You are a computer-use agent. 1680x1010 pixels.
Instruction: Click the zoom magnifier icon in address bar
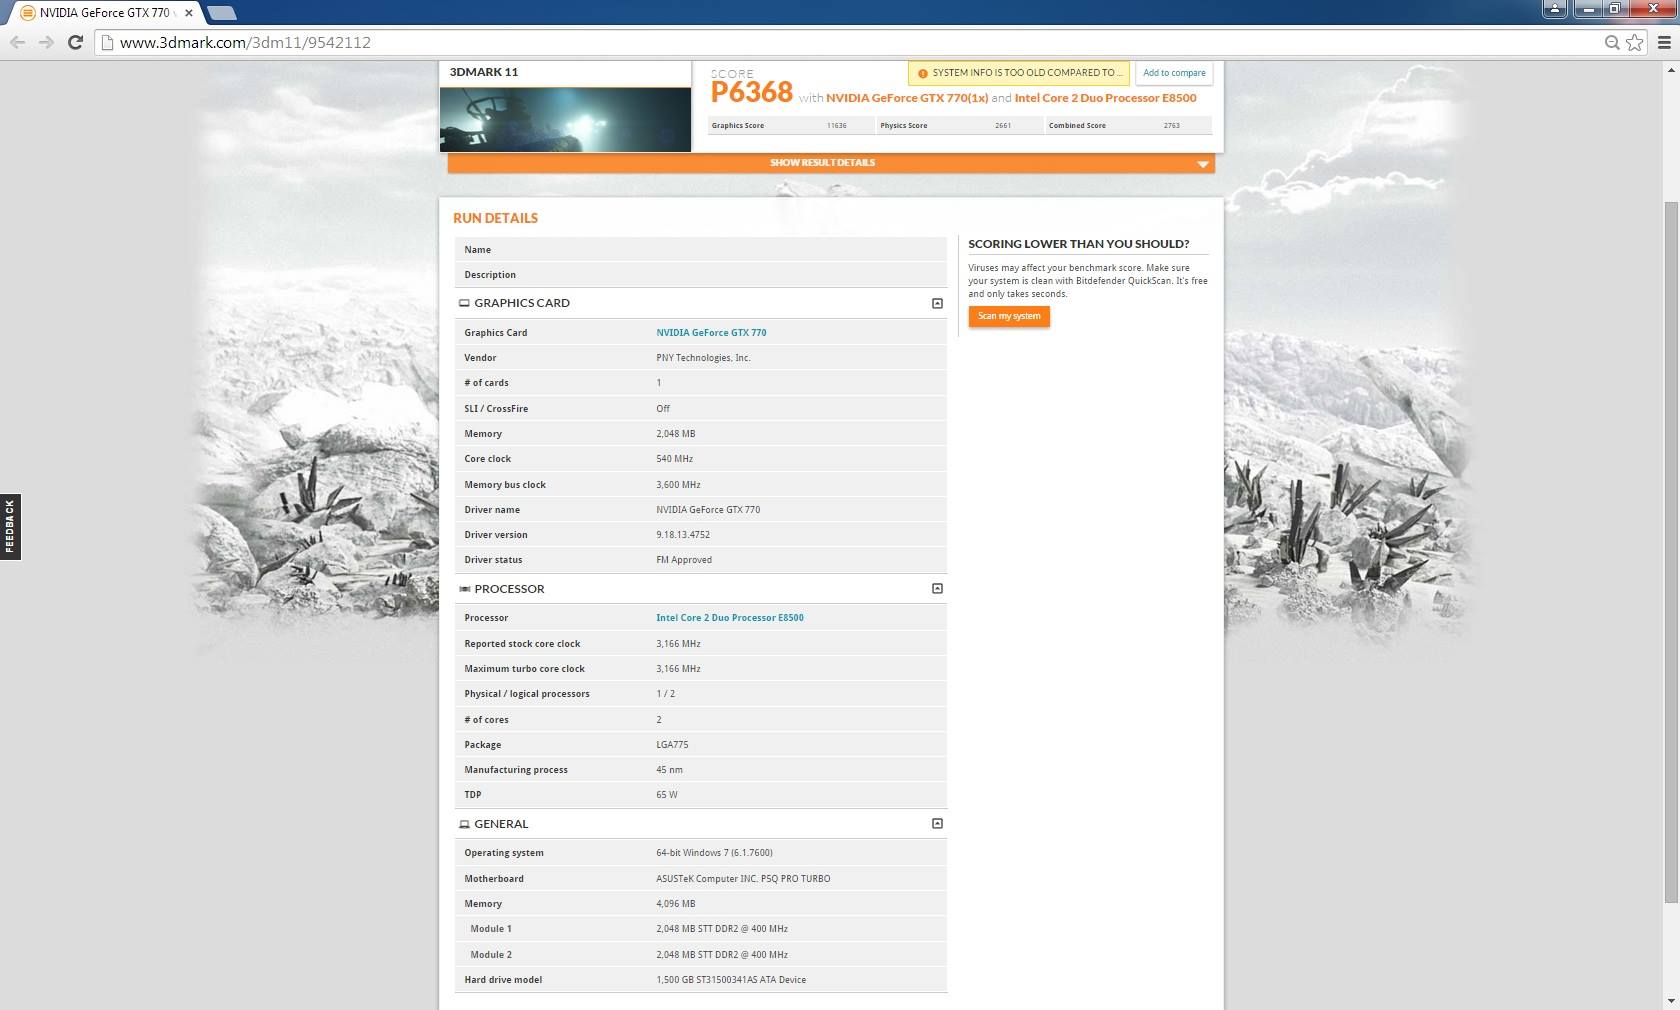1611,42
